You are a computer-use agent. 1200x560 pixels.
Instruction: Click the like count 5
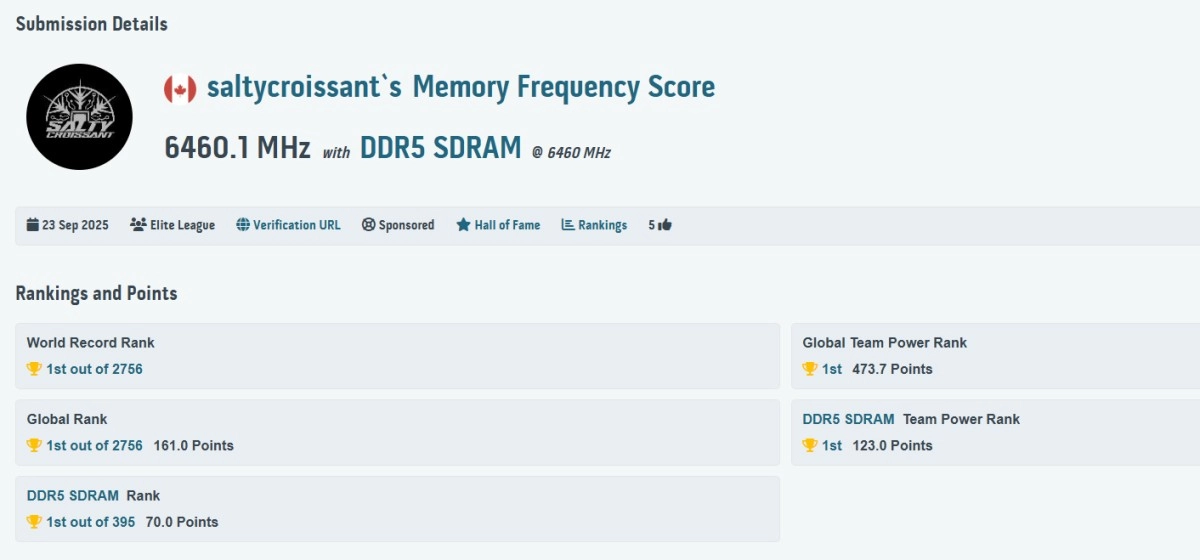click(x=652, y=225)
